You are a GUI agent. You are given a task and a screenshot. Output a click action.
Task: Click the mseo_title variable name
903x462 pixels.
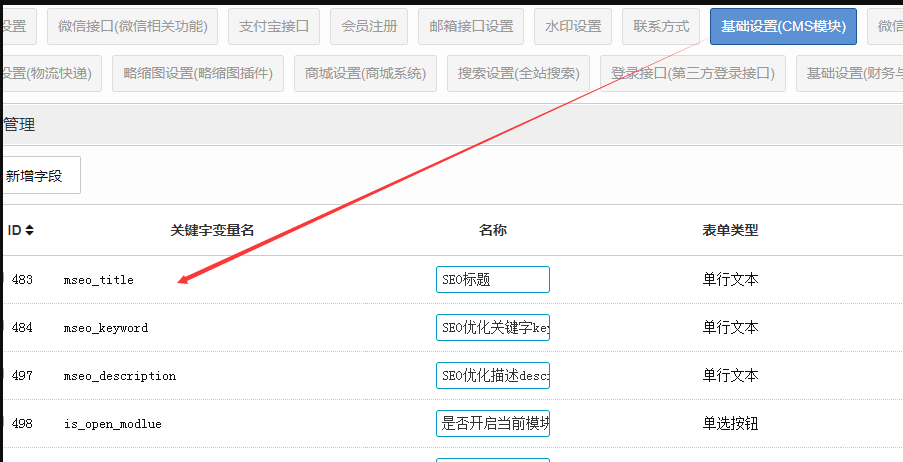click(98, 280)
